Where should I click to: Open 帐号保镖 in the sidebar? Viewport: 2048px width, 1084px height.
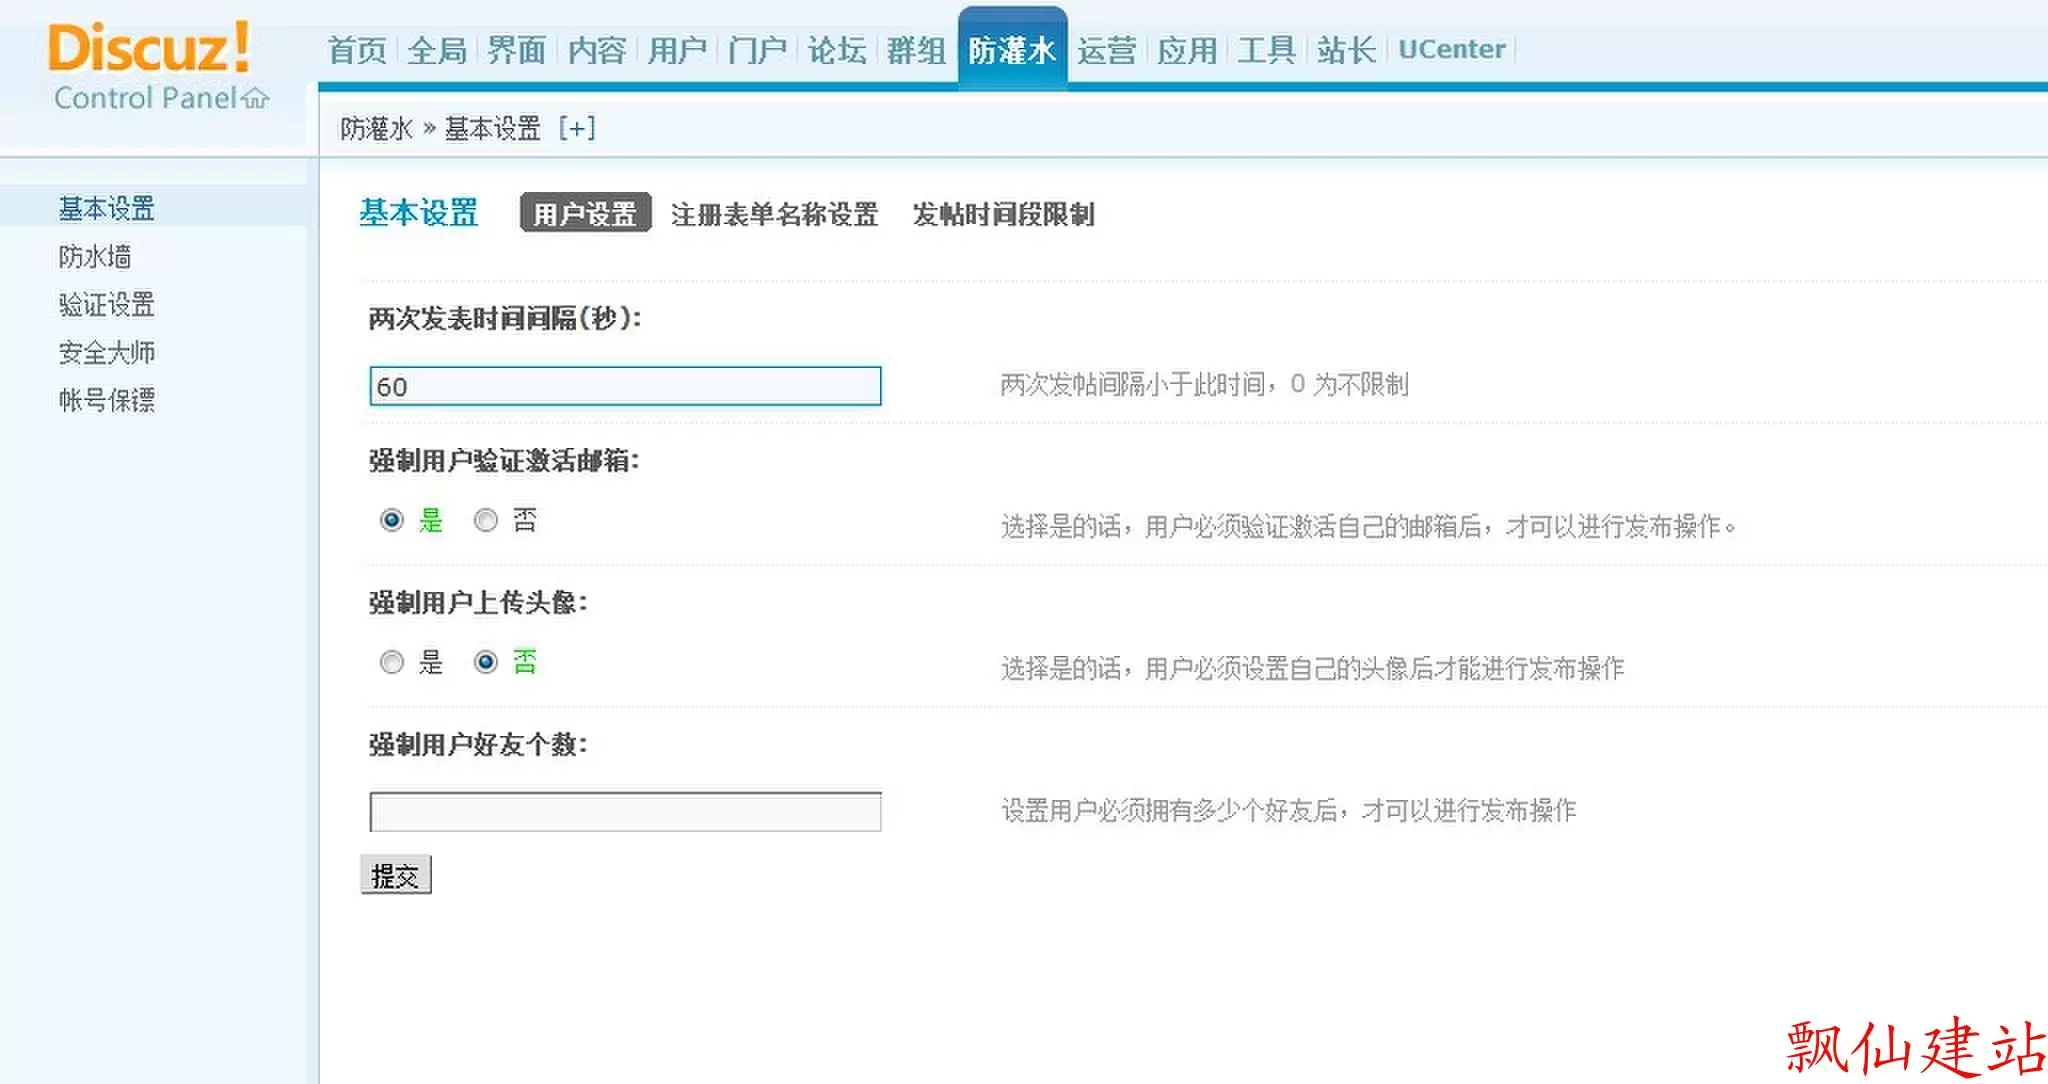[x=107, y=400]
